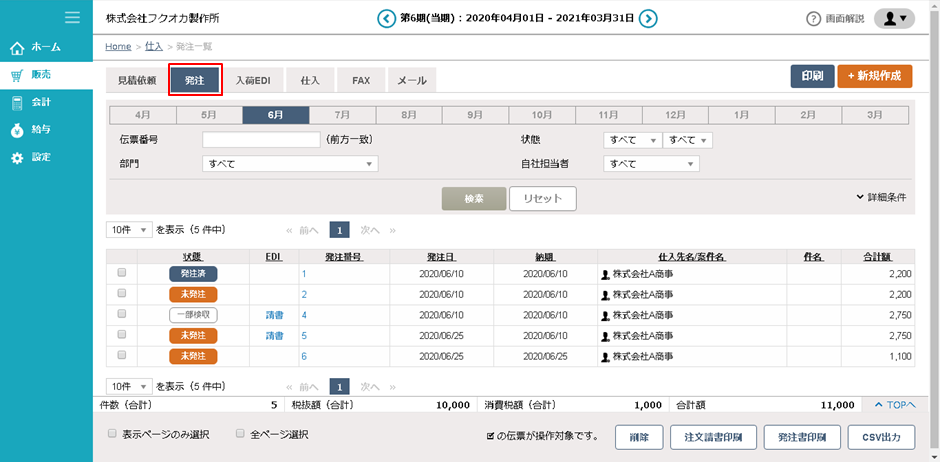
Task: Open 会計 section in sidebar
Action: click(x=40, y=102)
